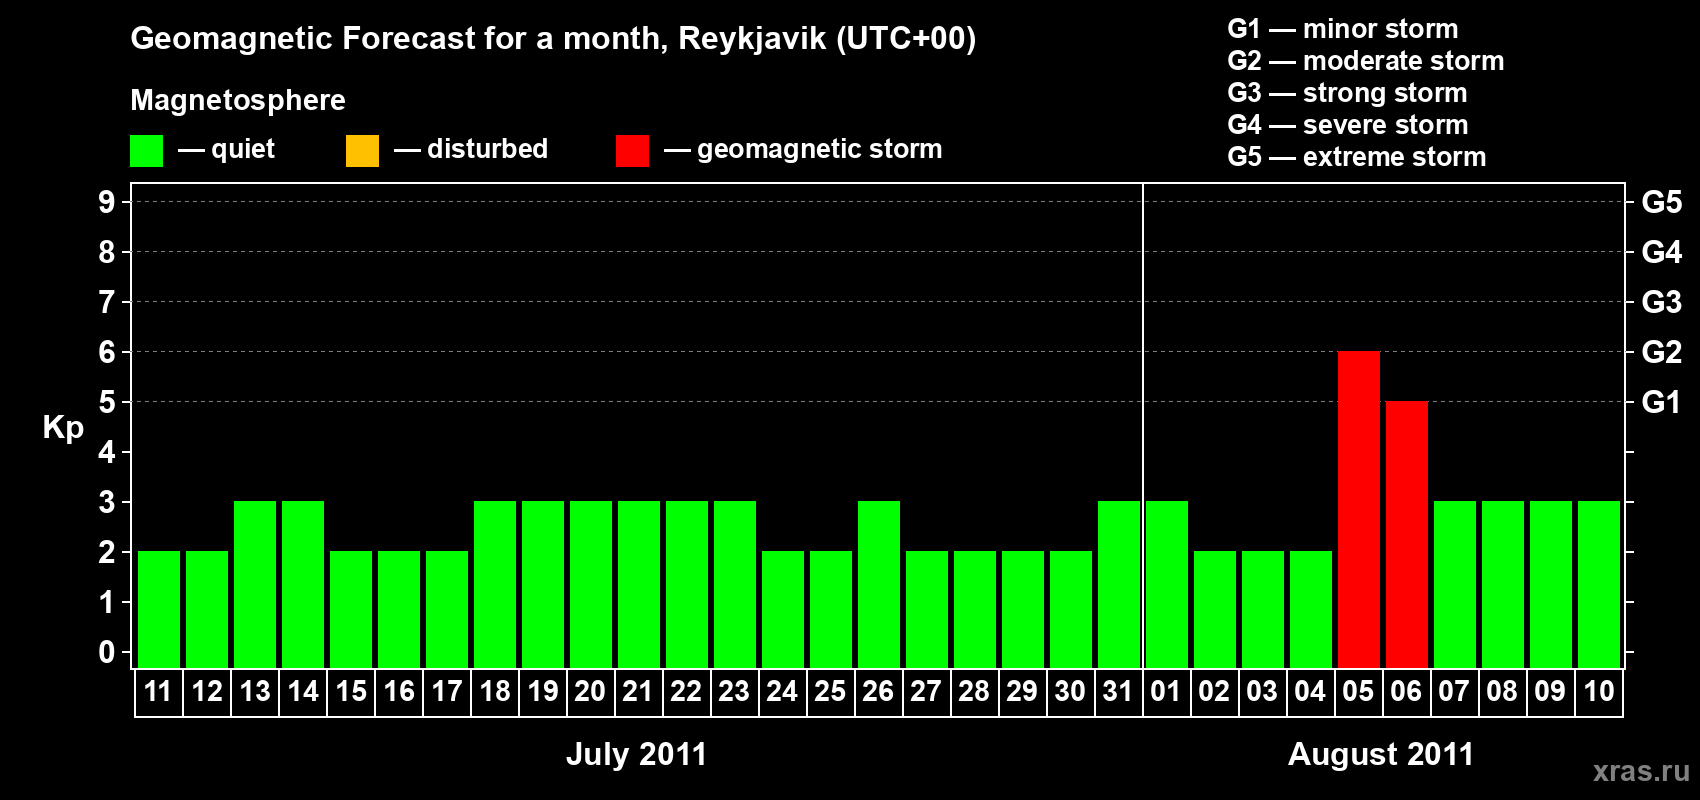Click the Kp axis title
1700x800 pixels.
63,428
